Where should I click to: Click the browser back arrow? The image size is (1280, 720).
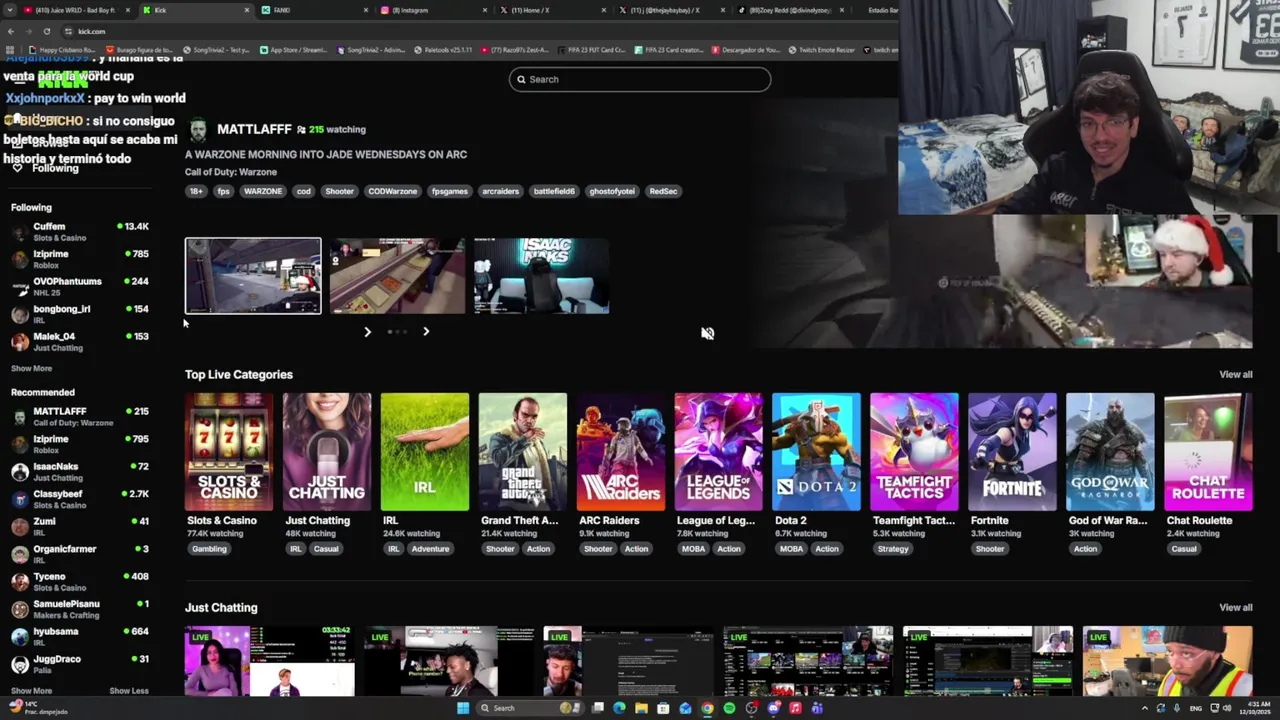click(10, 31)
